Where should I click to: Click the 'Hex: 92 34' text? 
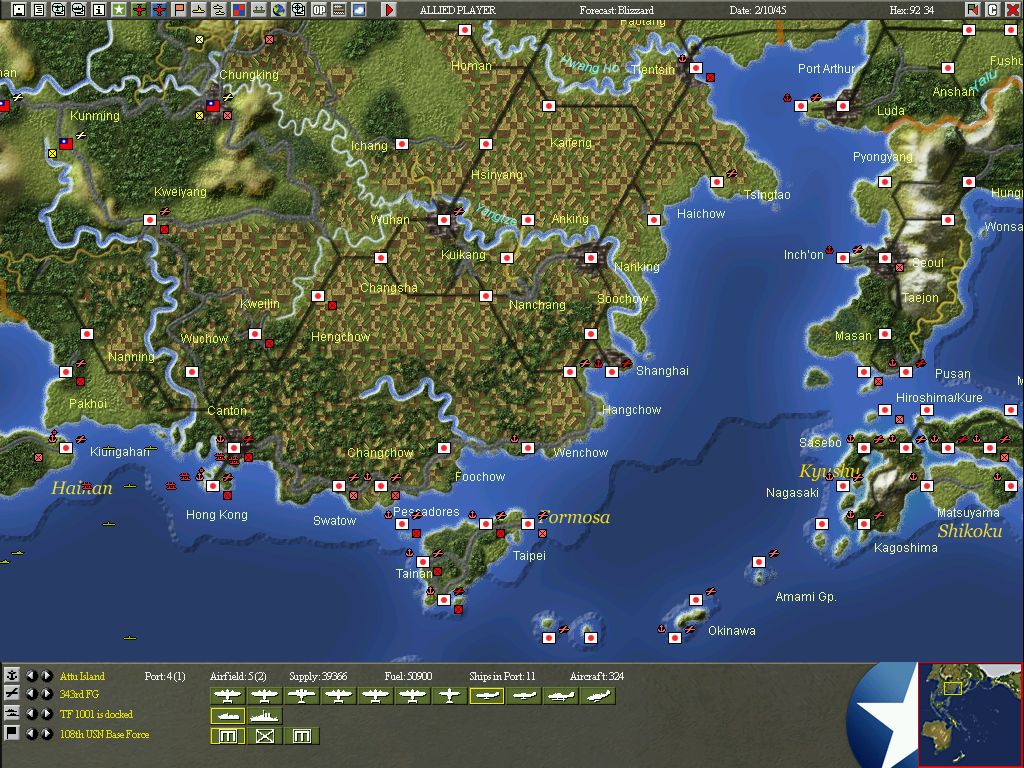[912, 10]
